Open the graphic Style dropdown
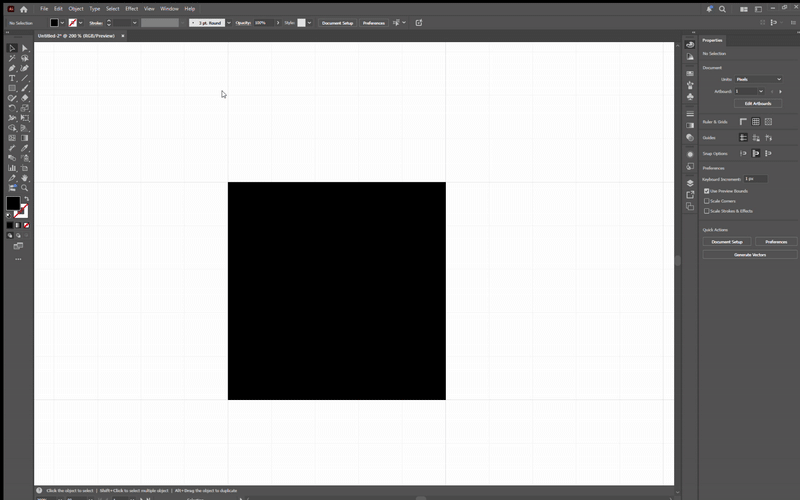This screenshot has height=500, width=800. (x=309, y=23)
